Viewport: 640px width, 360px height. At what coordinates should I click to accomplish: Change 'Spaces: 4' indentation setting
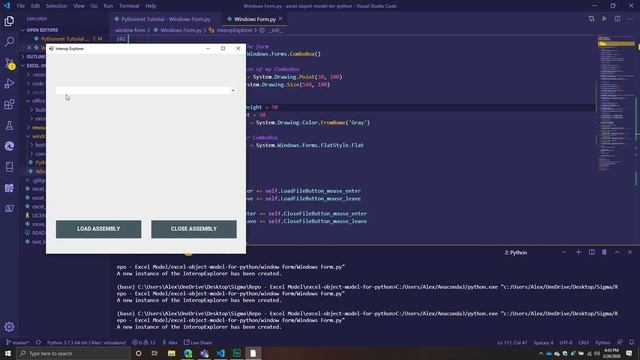pyautogui.click(x=543, y=342)
